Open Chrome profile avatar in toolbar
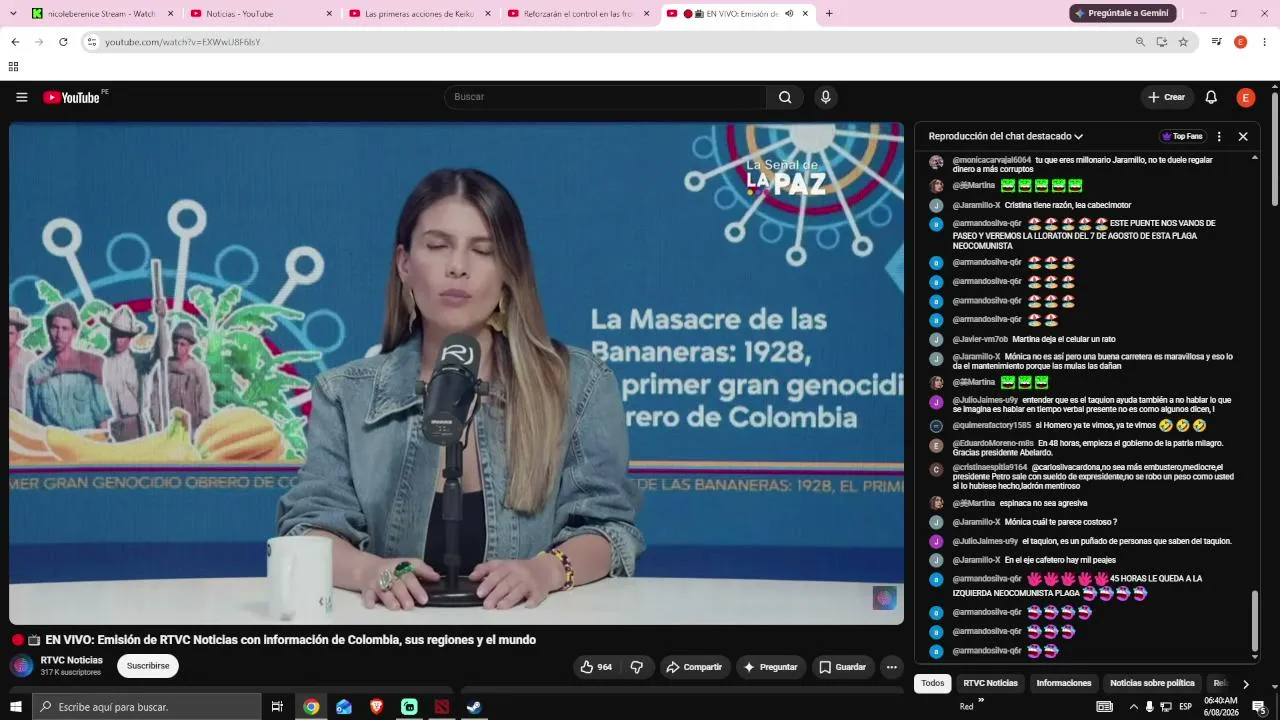The height and width of the screenshot is (720, 1280). 1240,42
